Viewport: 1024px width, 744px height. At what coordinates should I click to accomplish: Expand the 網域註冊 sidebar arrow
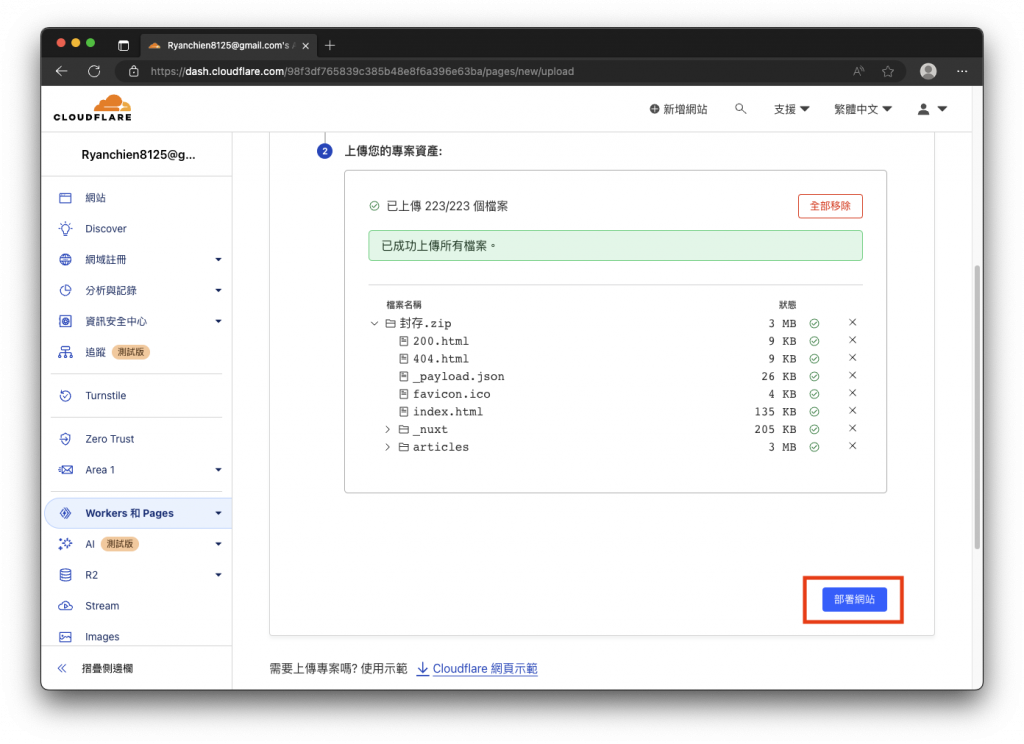[x=218, y=260]
